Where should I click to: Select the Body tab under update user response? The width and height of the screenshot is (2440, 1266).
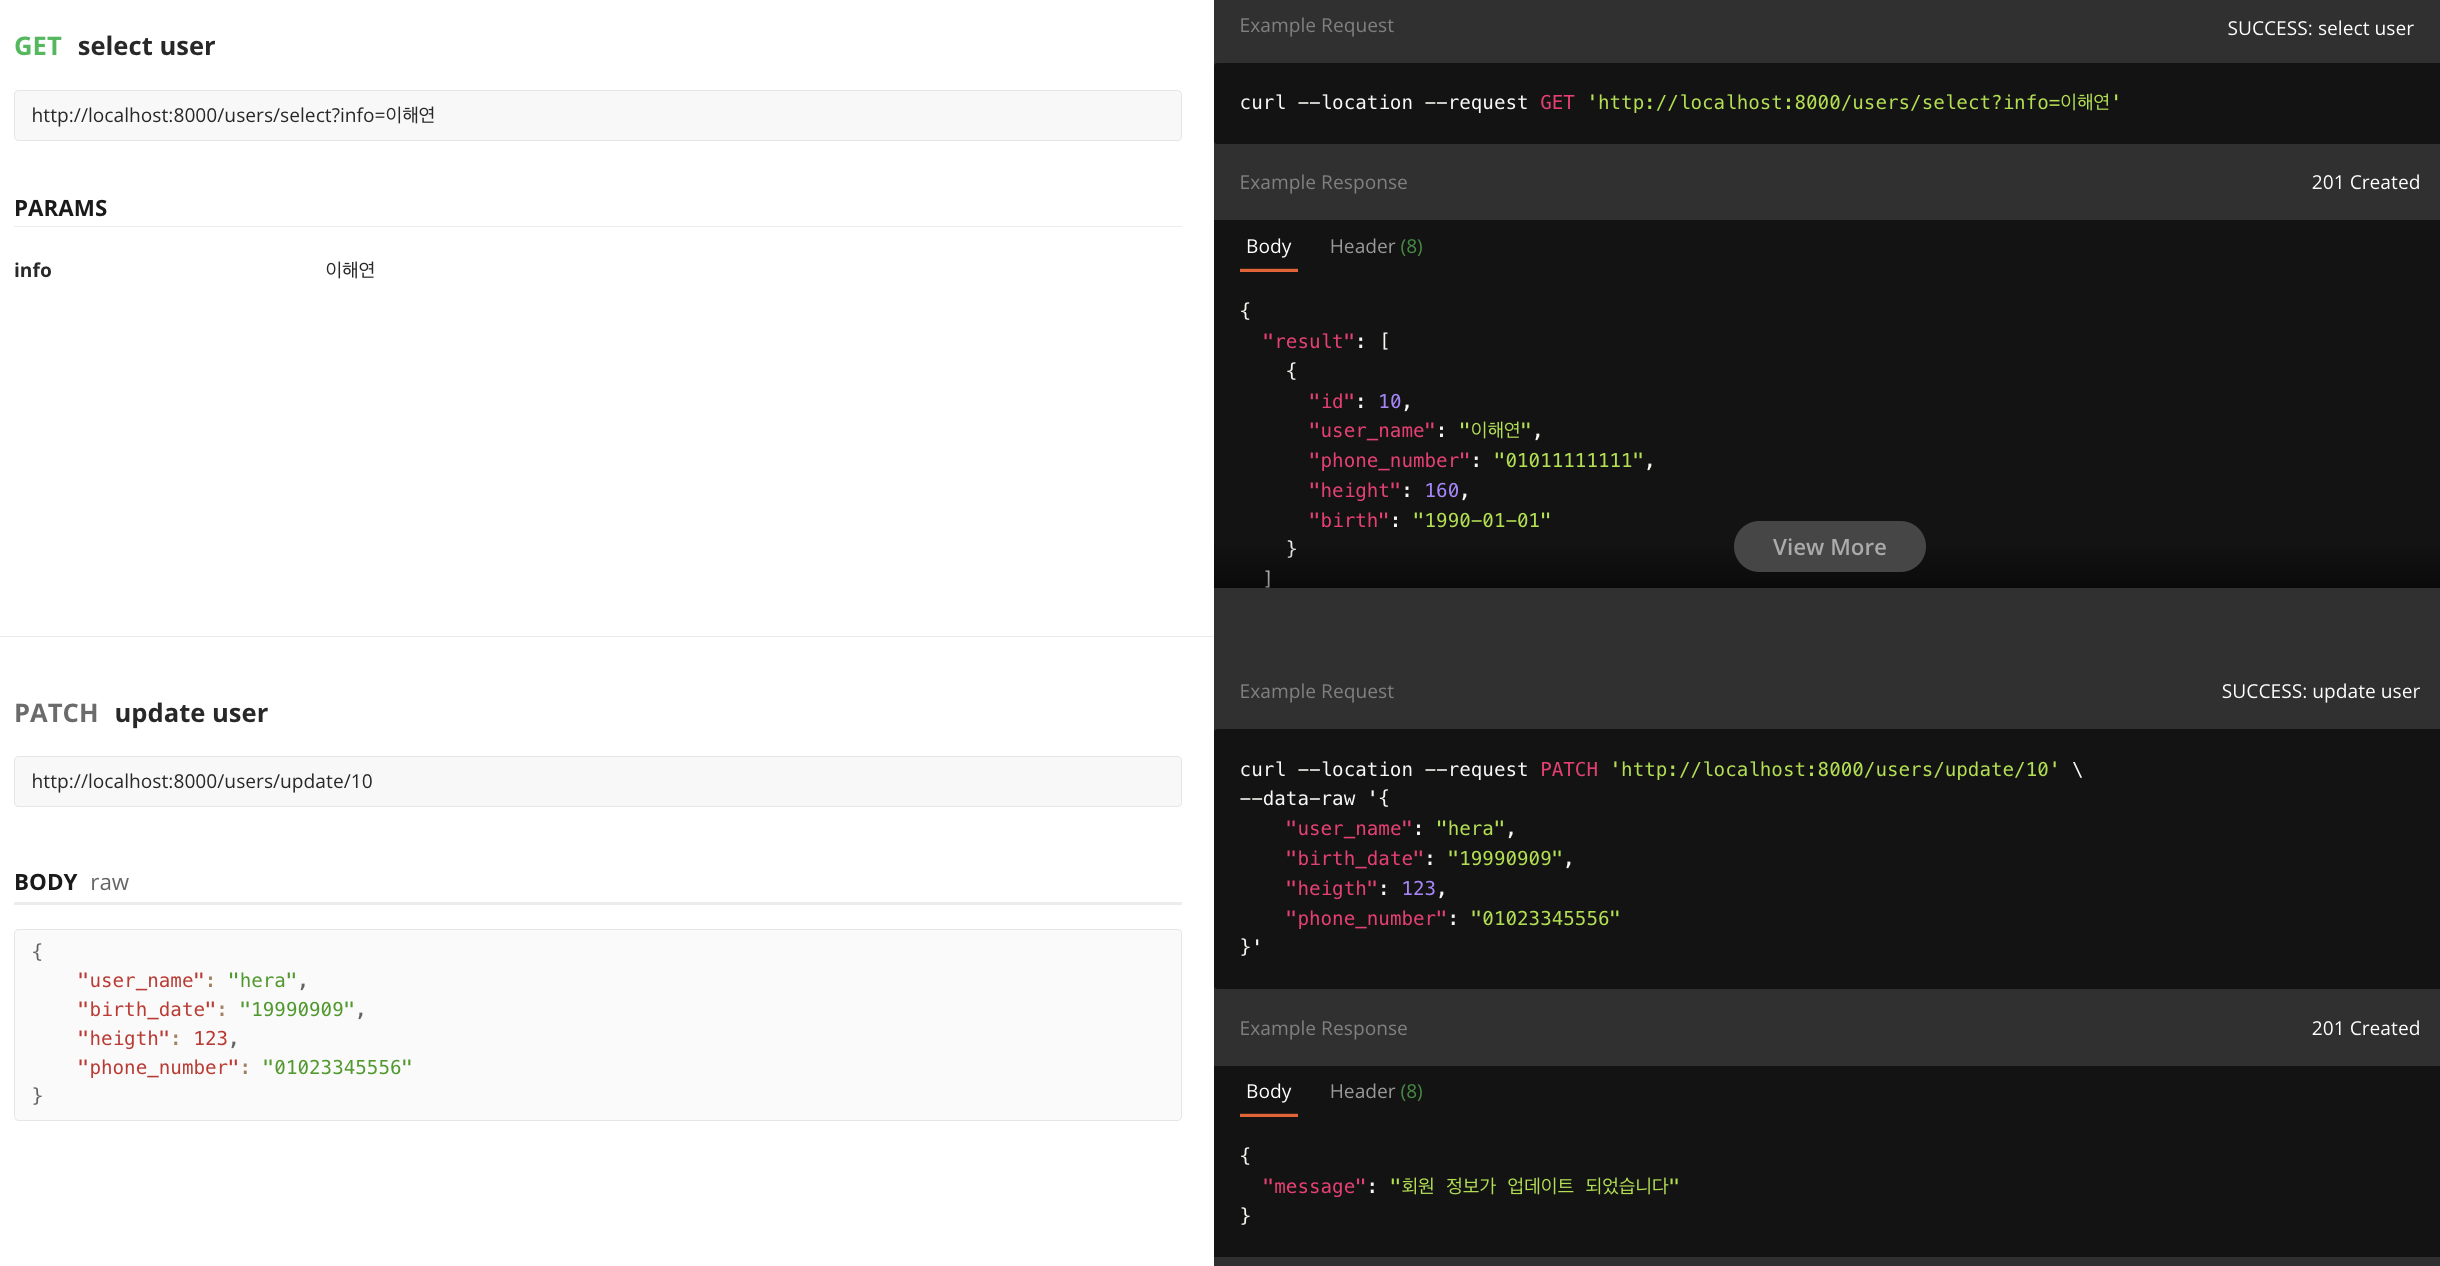(x=1268, y=1091)
